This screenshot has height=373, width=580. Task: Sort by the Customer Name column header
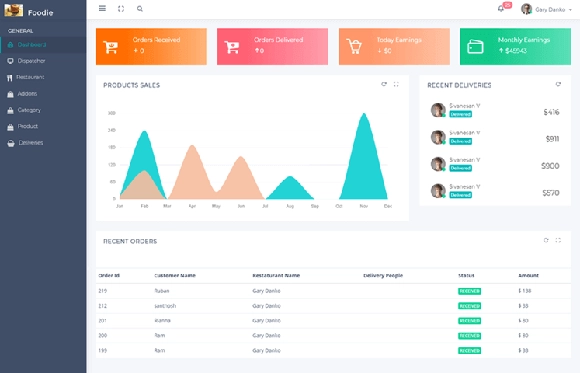(x=175, y=275)
